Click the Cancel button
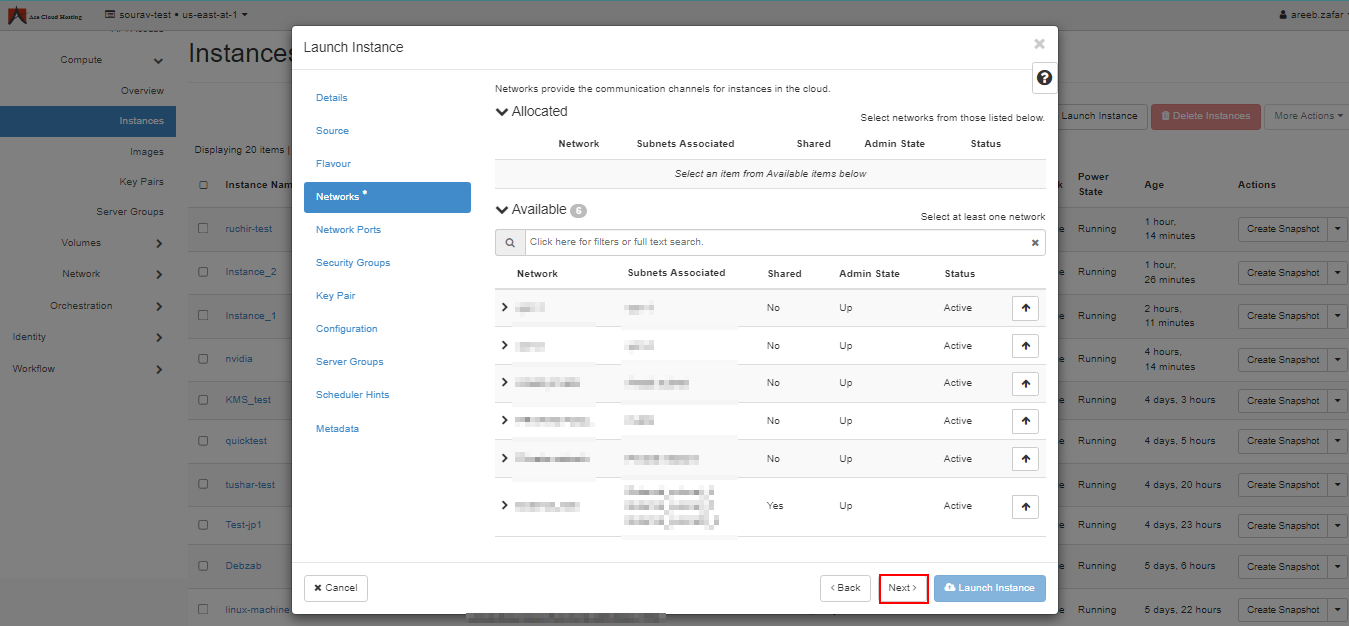This screenshot has height=626, width=1349. pos(336,588)
